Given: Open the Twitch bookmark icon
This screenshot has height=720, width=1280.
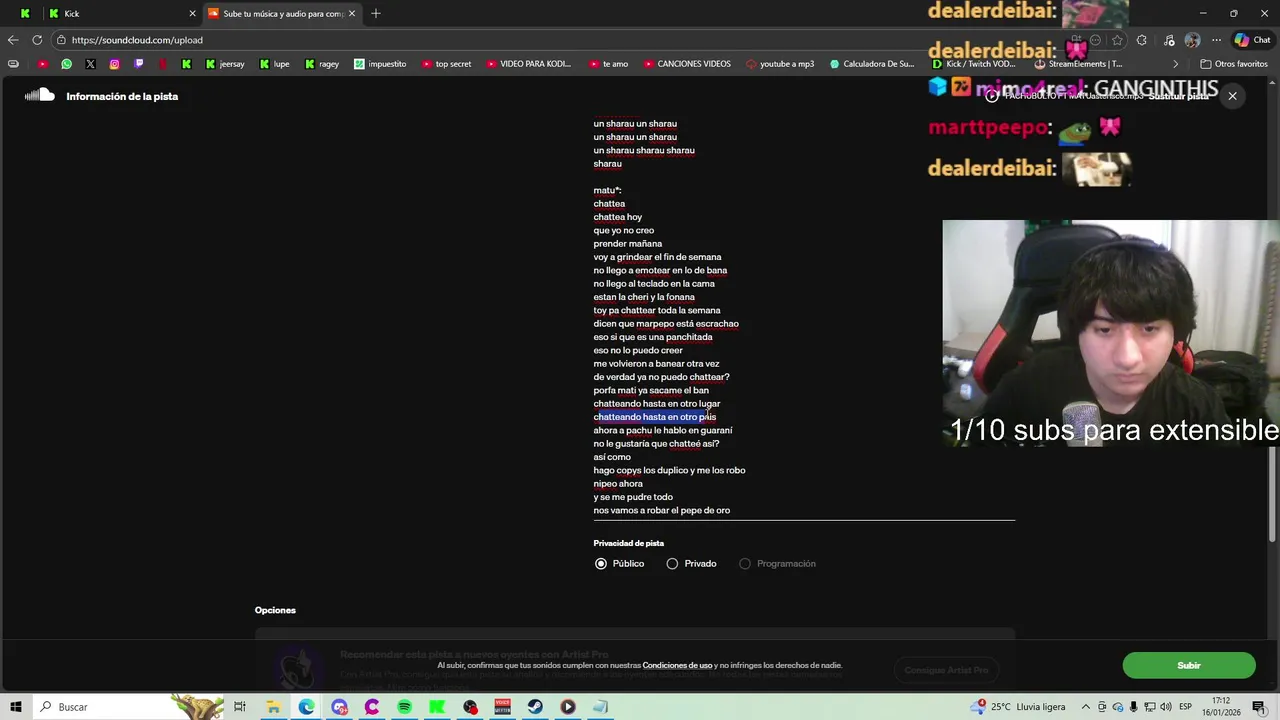Looking at the screenshot, I should pyautogui.click(x=138, y=64).
